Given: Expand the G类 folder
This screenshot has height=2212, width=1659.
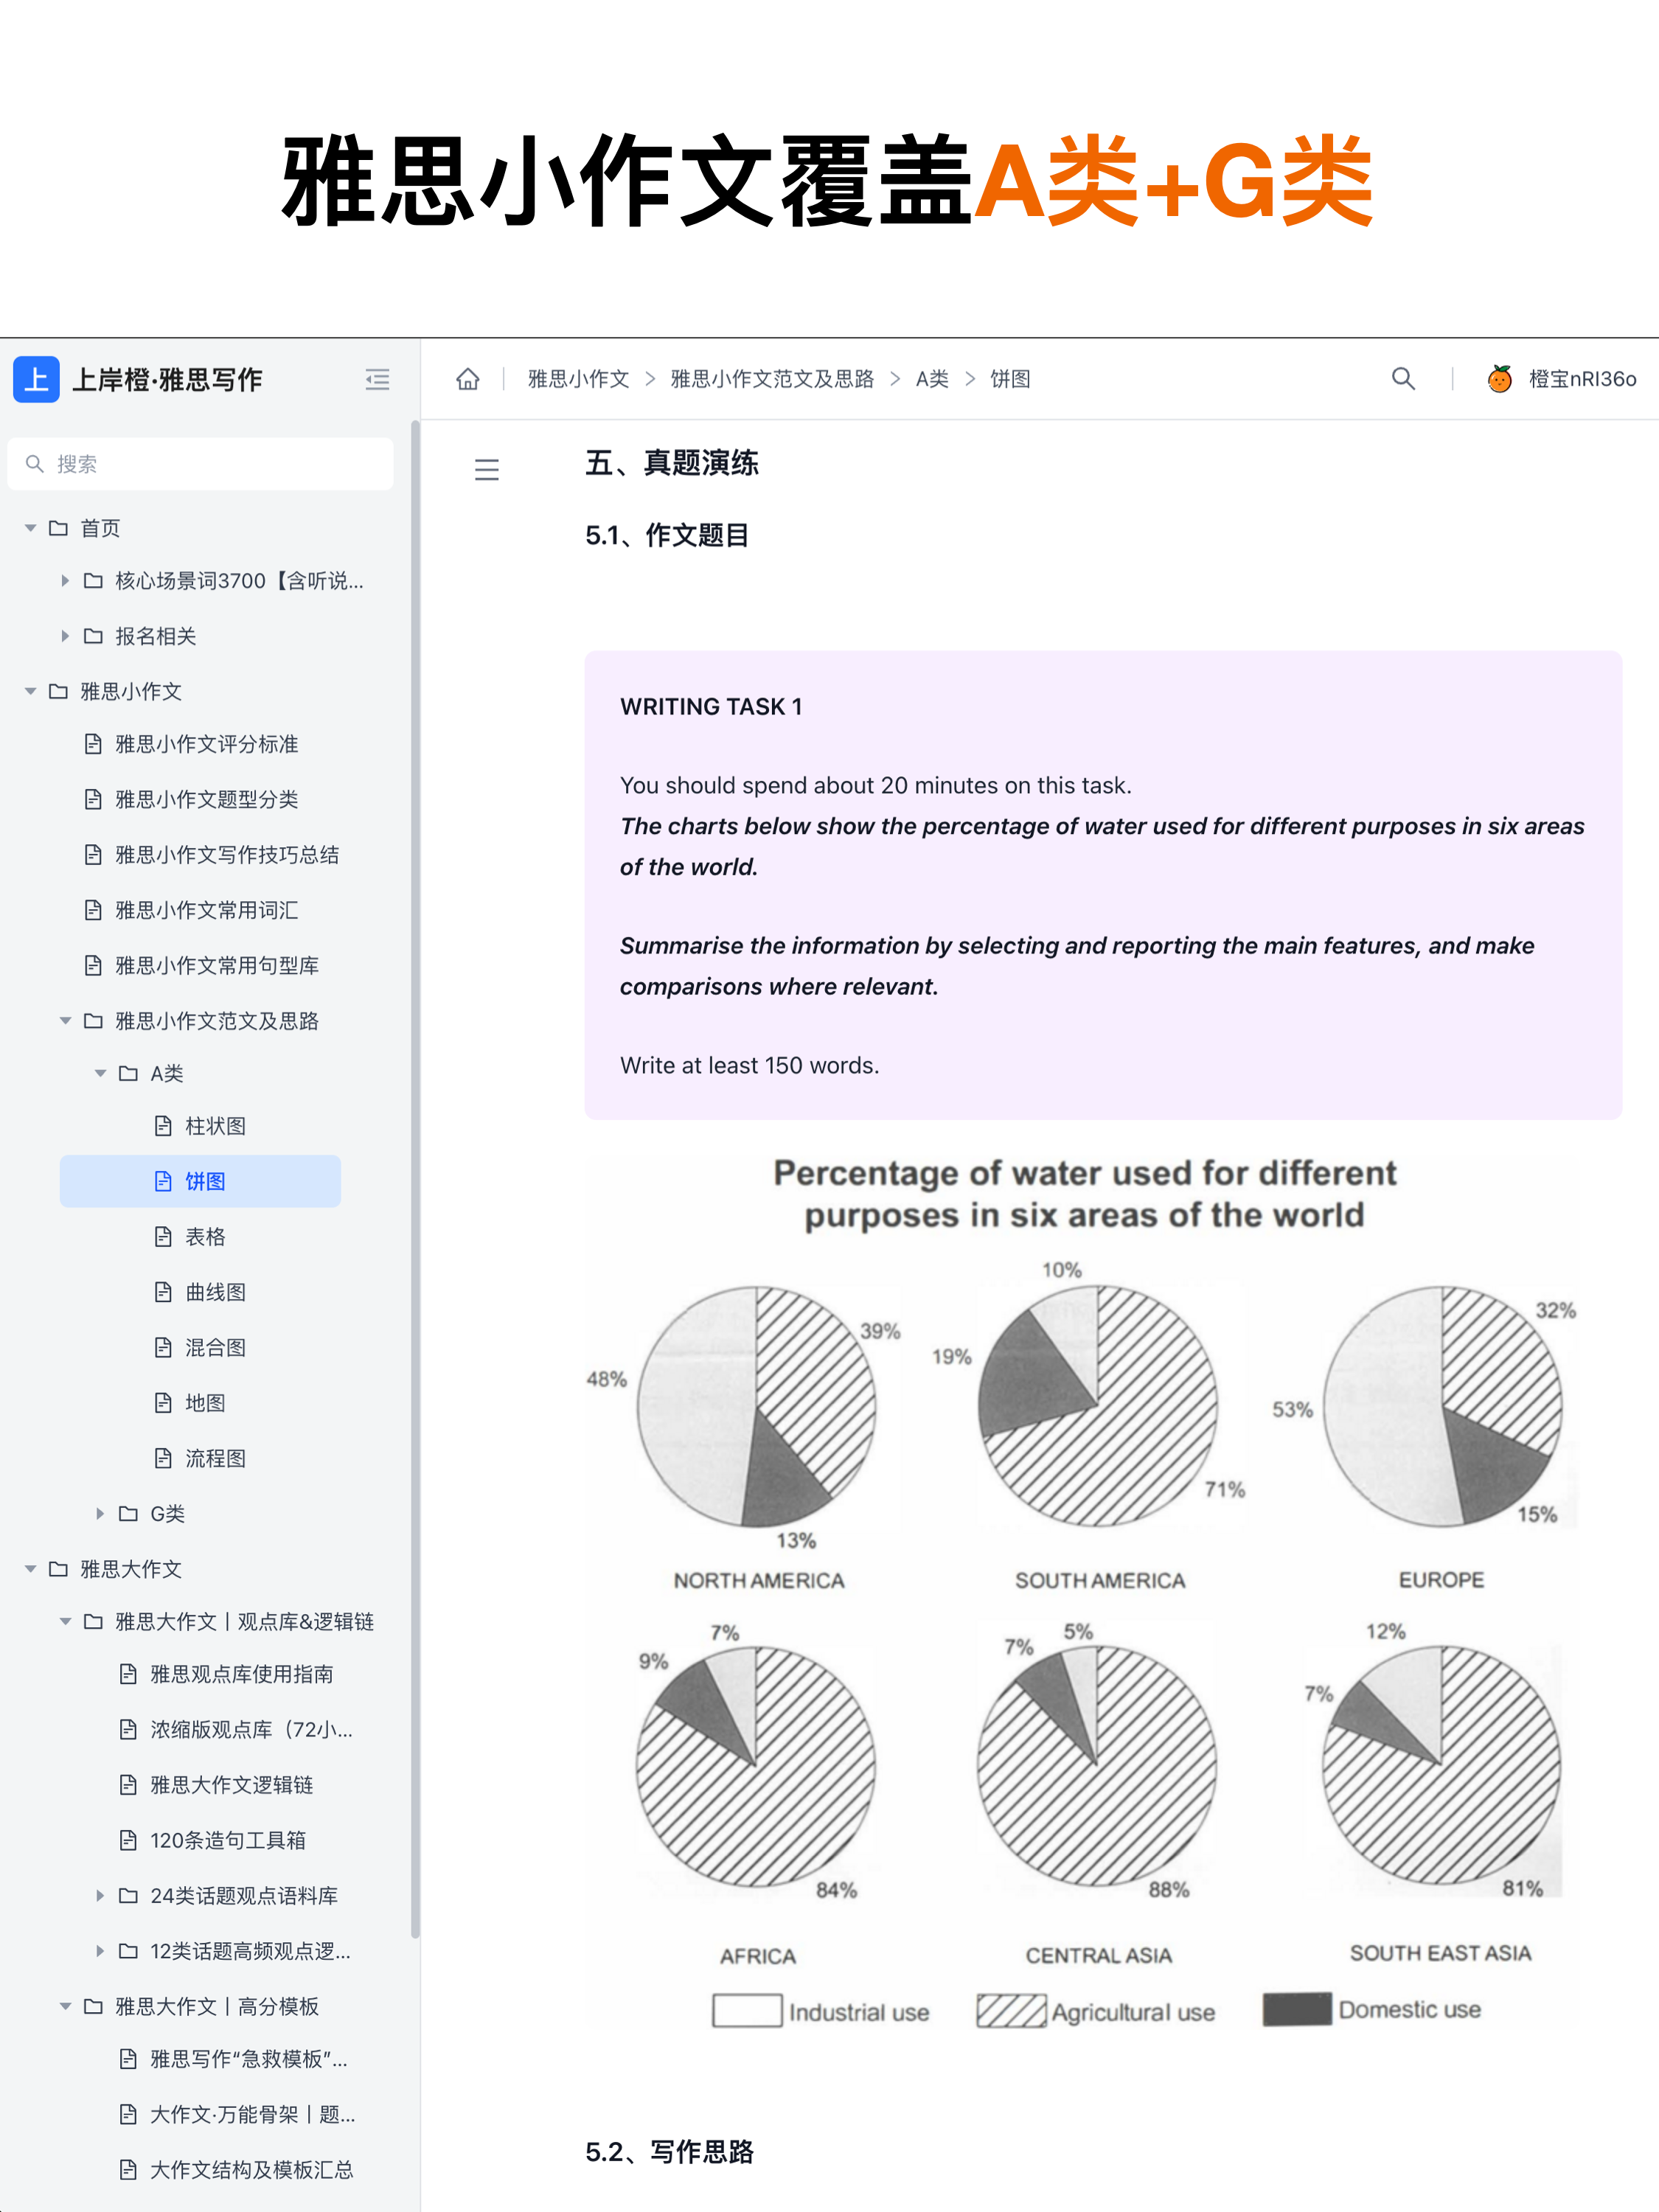Looking at the screenshot, I should (100, 1514).
